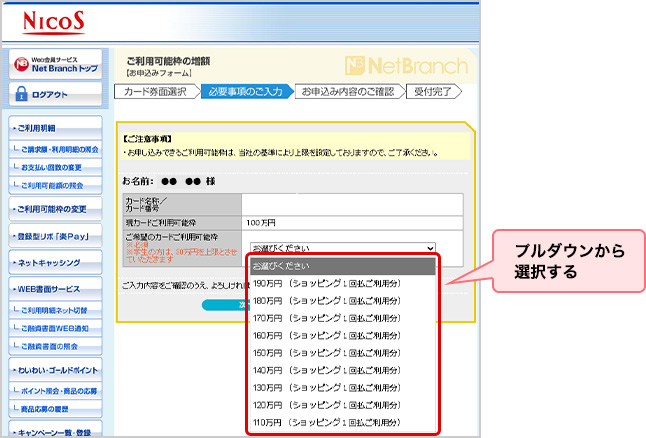Click the NetBranch watermark logo in header
The height and width of the screenshot is (438, 646).
coord(406,66)
